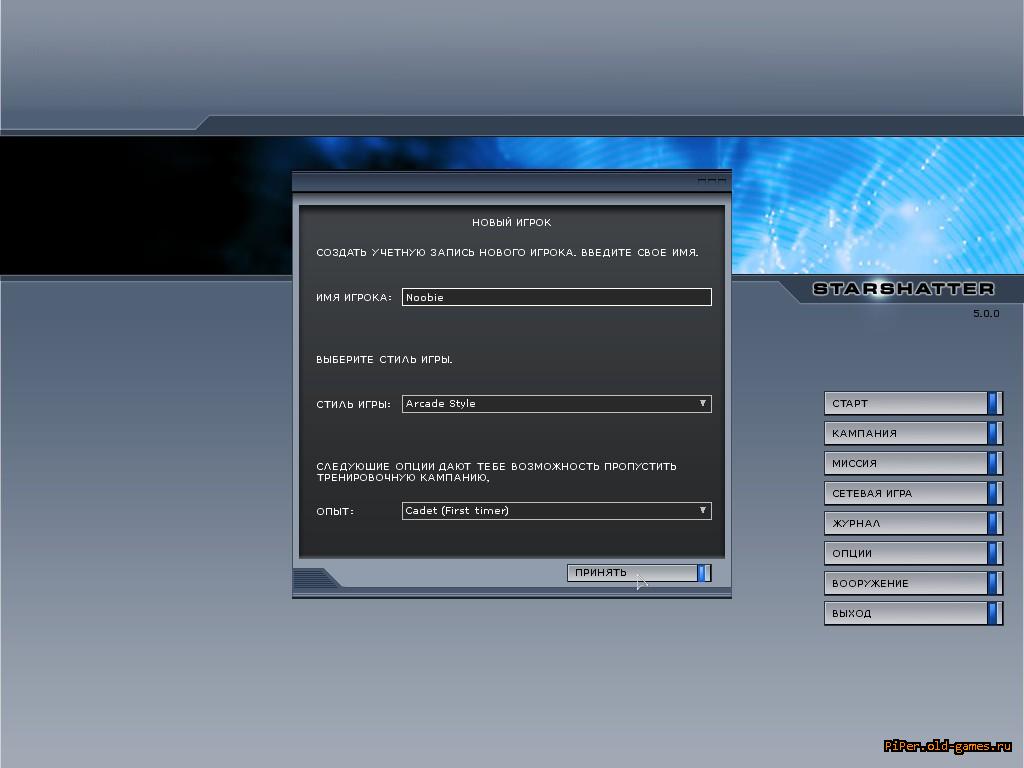1024x768 pixels.
Task: Click the НОВЫЙ ИГРОК dialog heading
Action: click(511, 222)
